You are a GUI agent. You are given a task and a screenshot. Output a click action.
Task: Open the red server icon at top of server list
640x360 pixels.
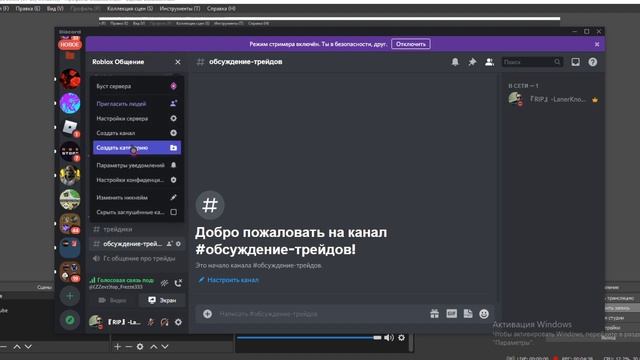(x=70, y=79)
